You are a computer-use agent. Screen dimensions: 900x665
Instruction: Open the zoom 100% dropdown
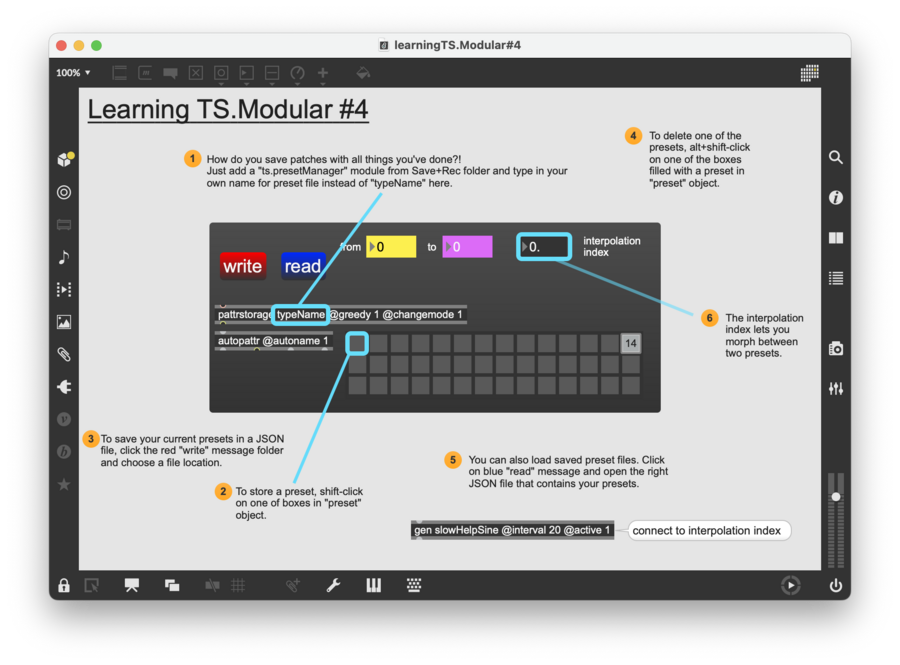coord(73,73)
